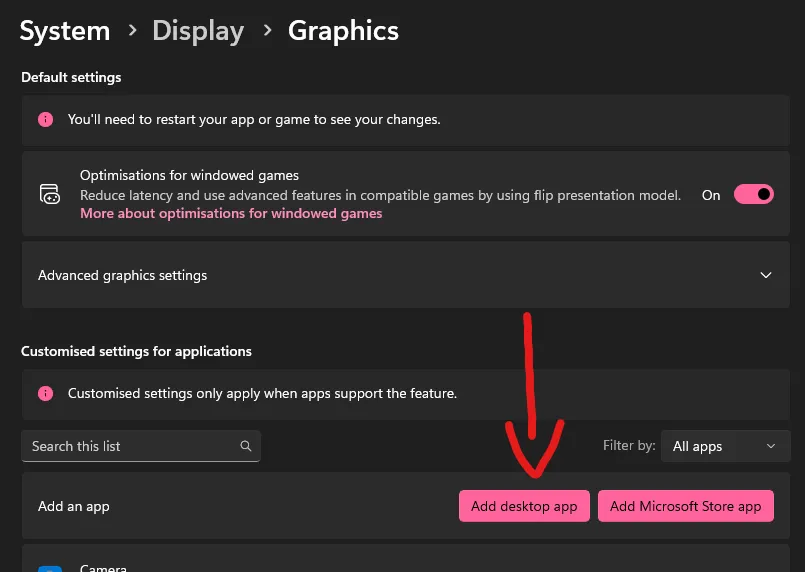Click the customised settings only apply notice

pyautogui.click(x=262, y=394)
